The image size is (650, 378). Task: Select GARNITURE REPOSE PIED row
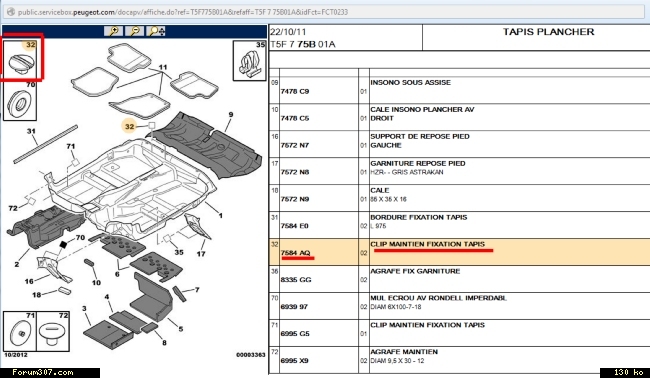pos(459,171)
